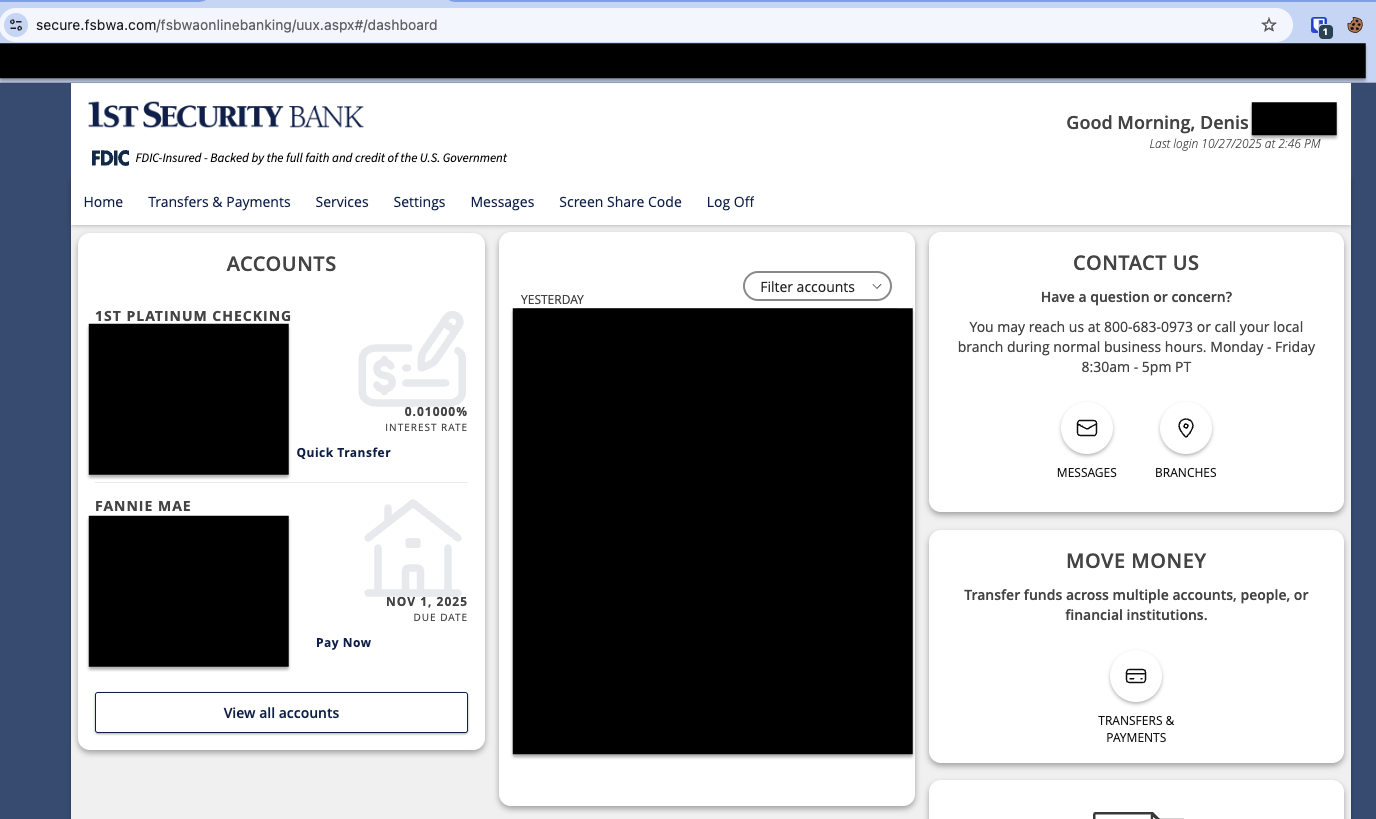Click the MOVE MONEY heading
This screenshot has height=819, width=1376.
[1136, 561]
